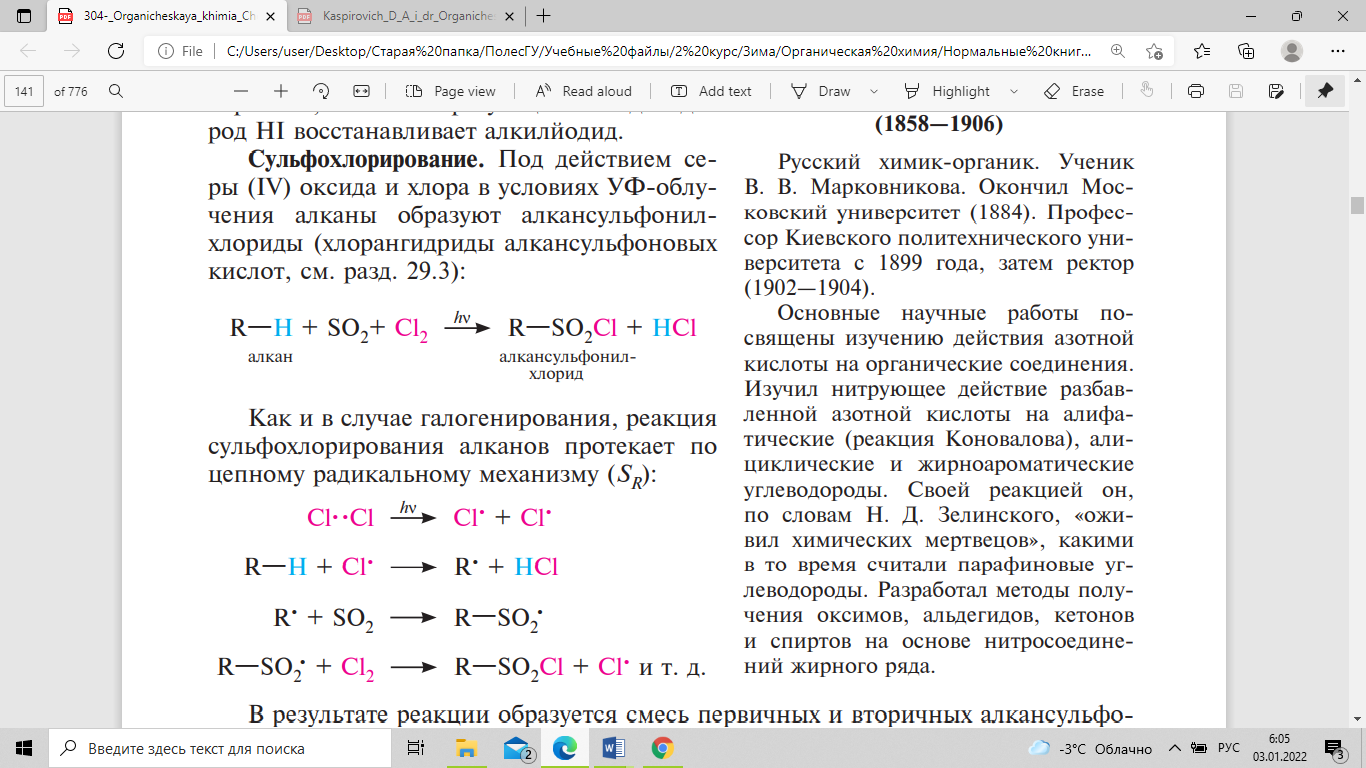Screen dimensions: 1366x768
Task: Select the Erase tool
Action: pos(1074,91)
